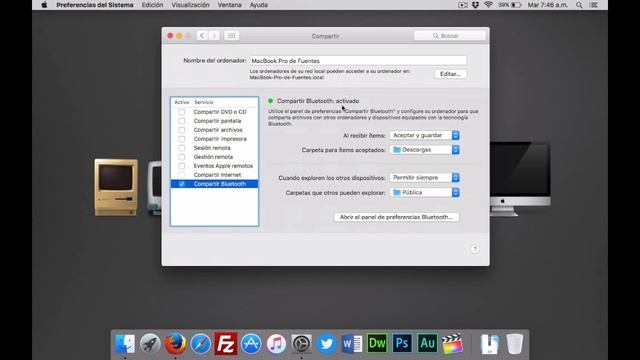Open Spotlight search in menu bar

coord(579,5)
